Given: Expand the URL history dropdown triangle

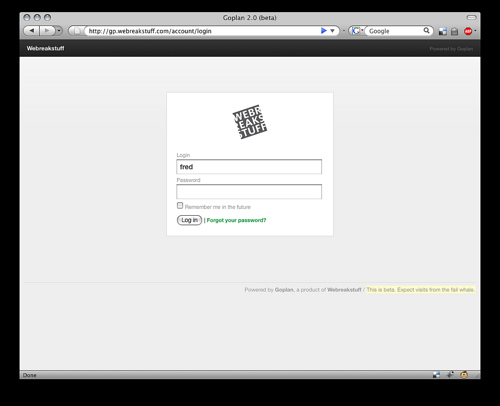Looking at the screenshot, I should tap(332, 31).
